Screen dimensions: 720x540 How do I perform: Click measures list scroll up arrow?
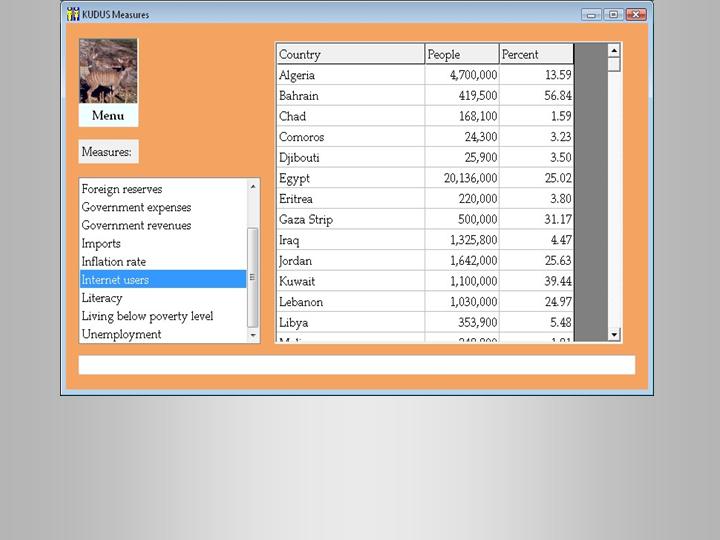[x=253, y=186]
